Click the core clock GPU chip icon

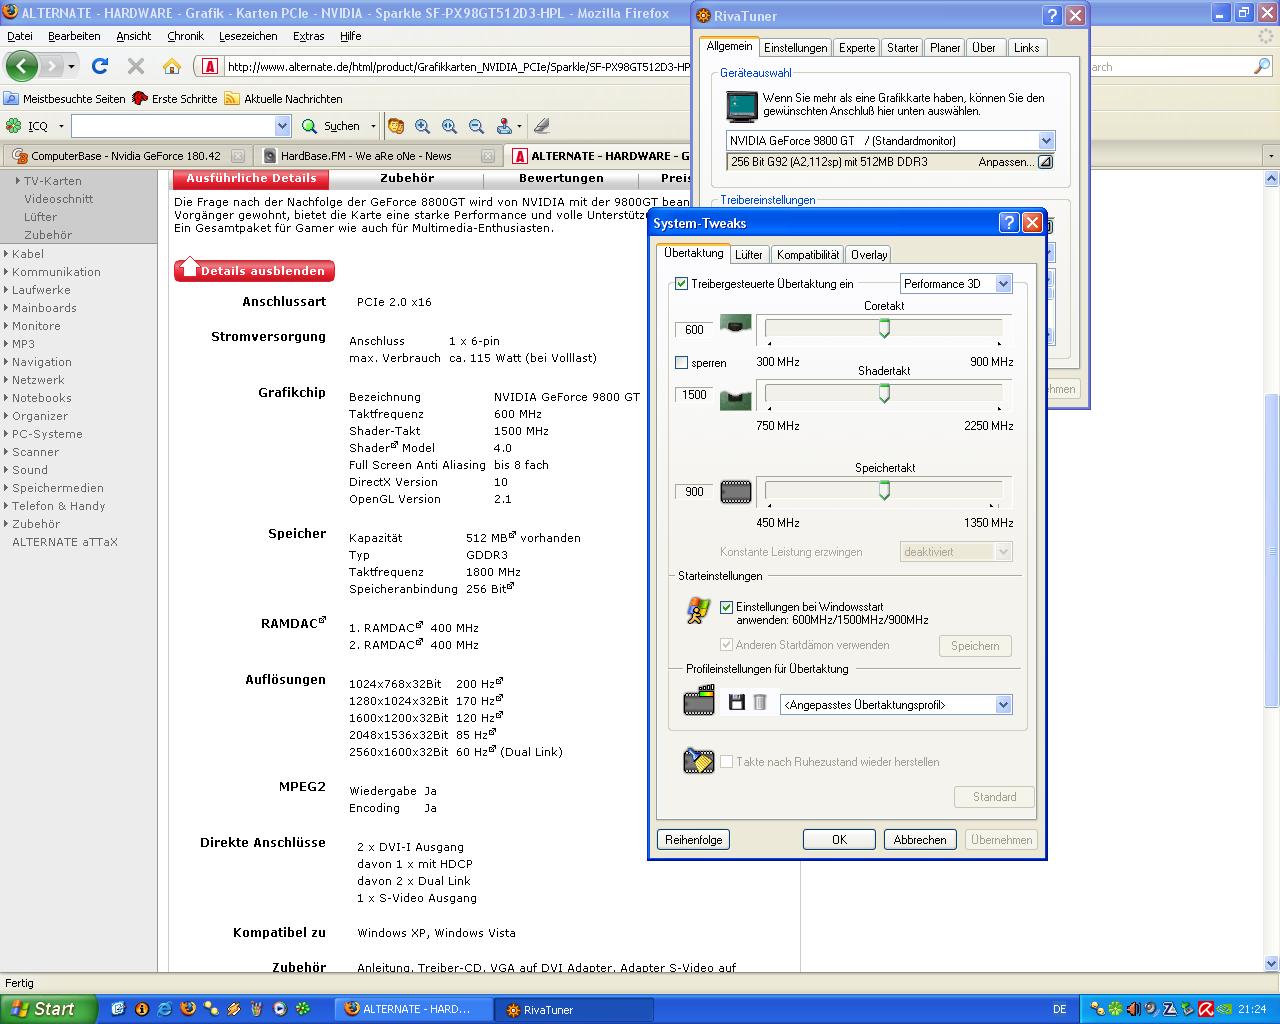(x=736, y=325)
